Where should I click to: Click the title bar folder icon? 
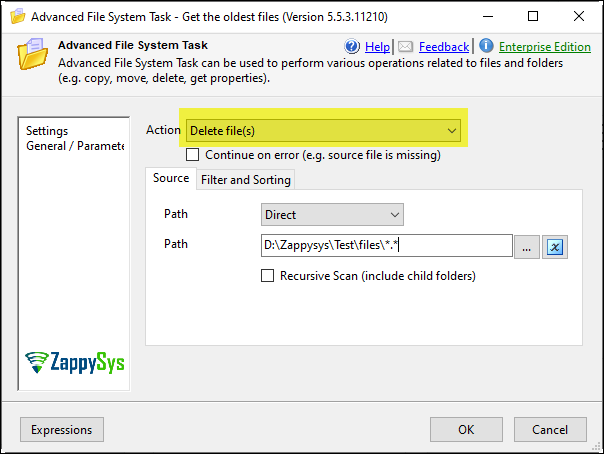coord(17,17)
